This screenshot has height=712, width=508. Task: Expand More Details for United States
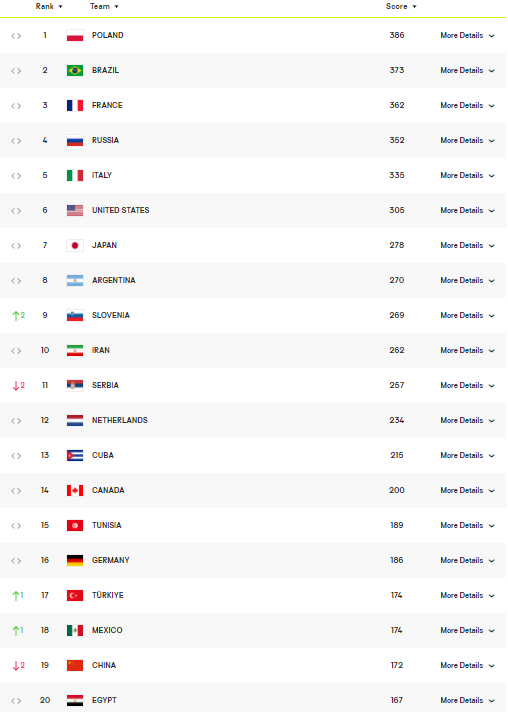[467, 210]
